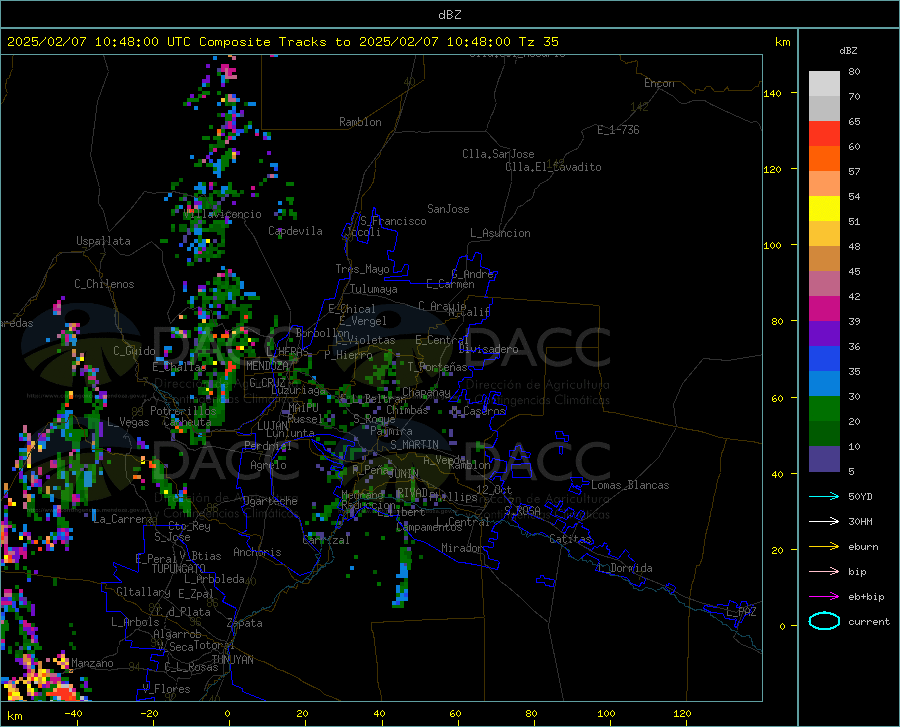Click the yellow eburn arrow in legend
Viewport: 900px width, 727px height.
coord(824,546)
